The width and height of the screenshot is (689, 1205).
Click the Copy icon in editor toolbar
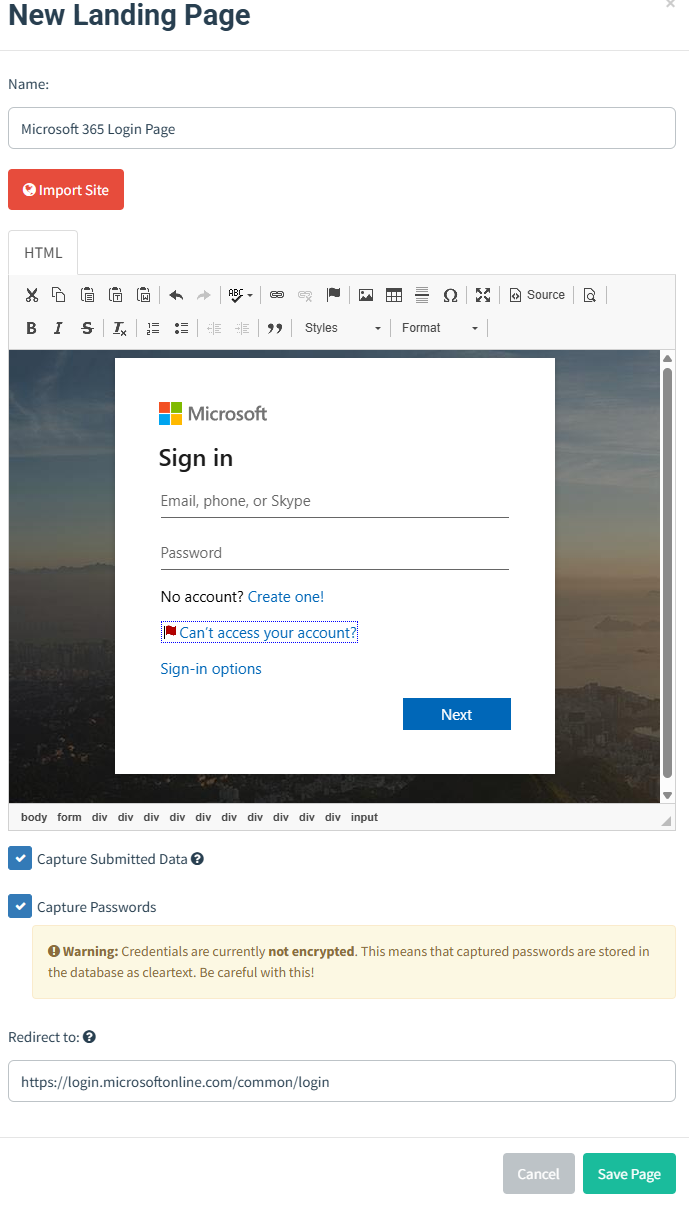[59, 295]
